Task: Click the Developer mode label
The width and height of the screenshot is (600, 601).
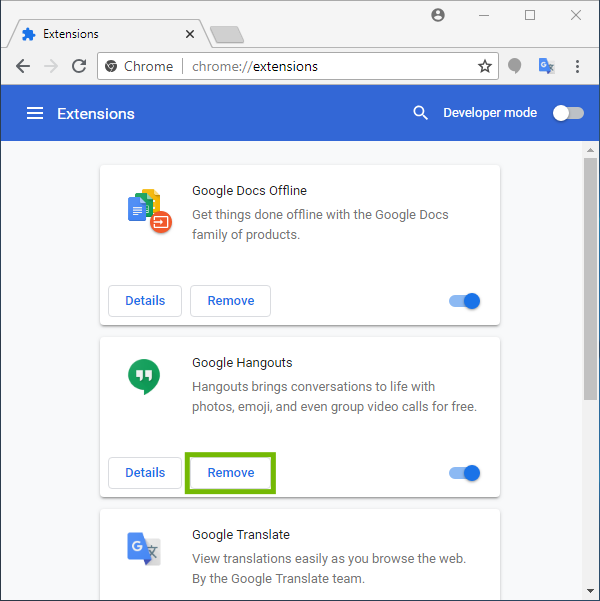Action: click(490, 113)
